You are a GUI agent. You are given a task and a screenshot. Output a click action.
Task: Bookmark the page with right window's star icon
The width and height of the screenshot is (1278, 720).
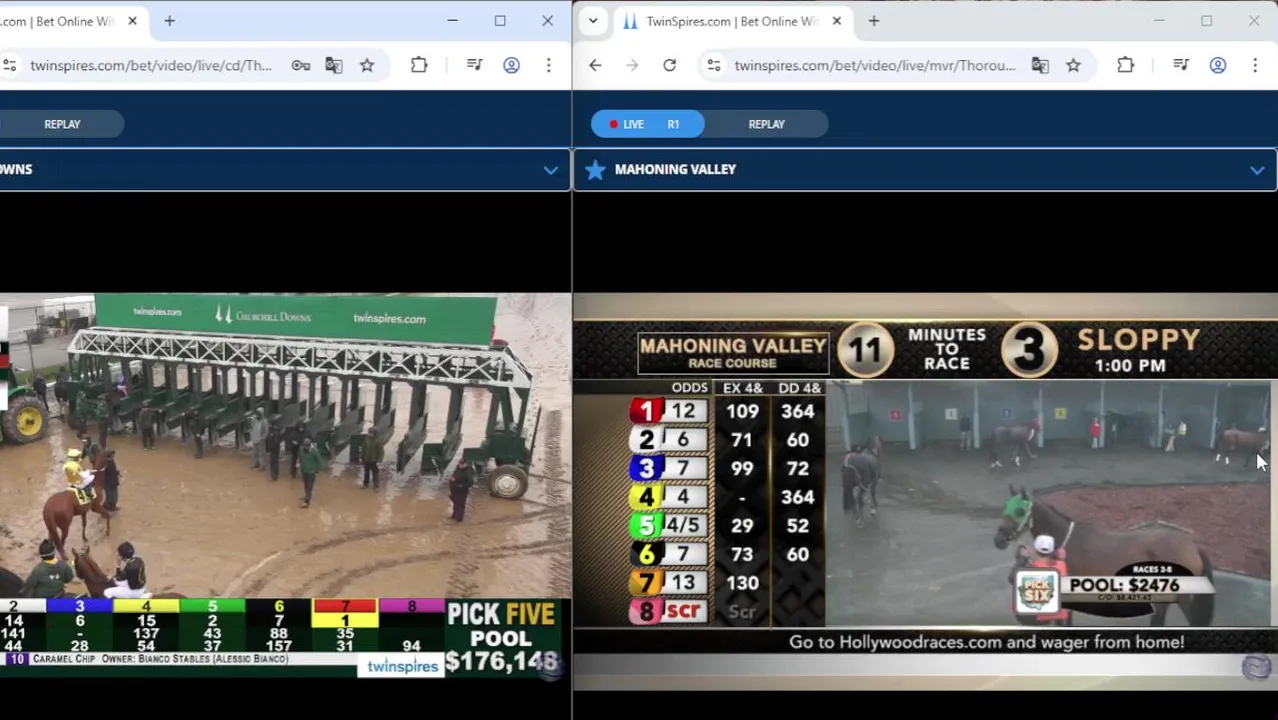click(1073, 66)
